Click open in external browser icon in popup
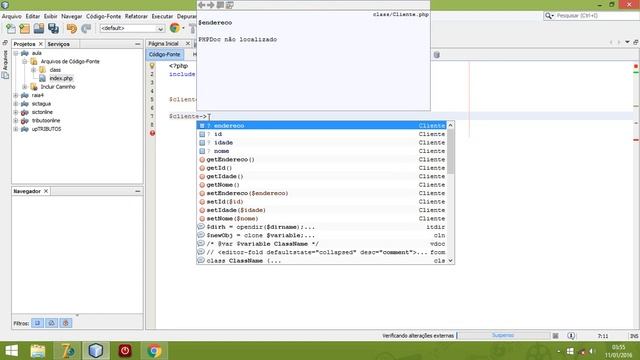The image size is (640, 360). coord(220,5)
